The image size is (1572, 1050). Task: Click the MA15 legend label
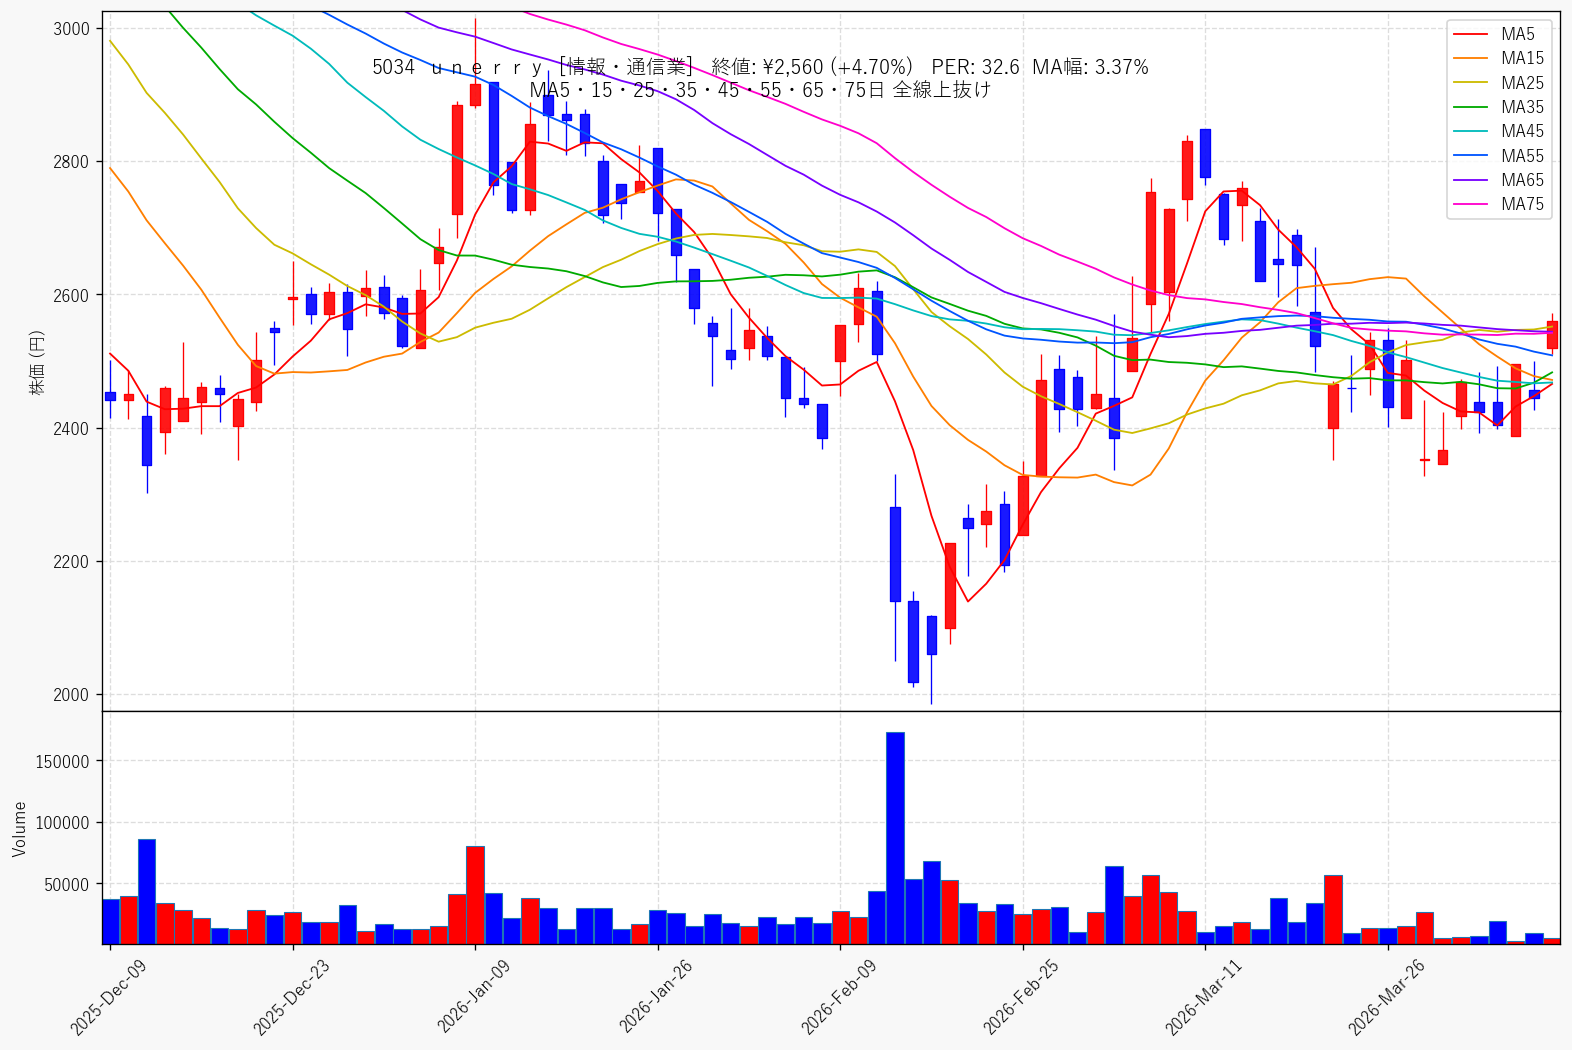(x=1522, y=58)
